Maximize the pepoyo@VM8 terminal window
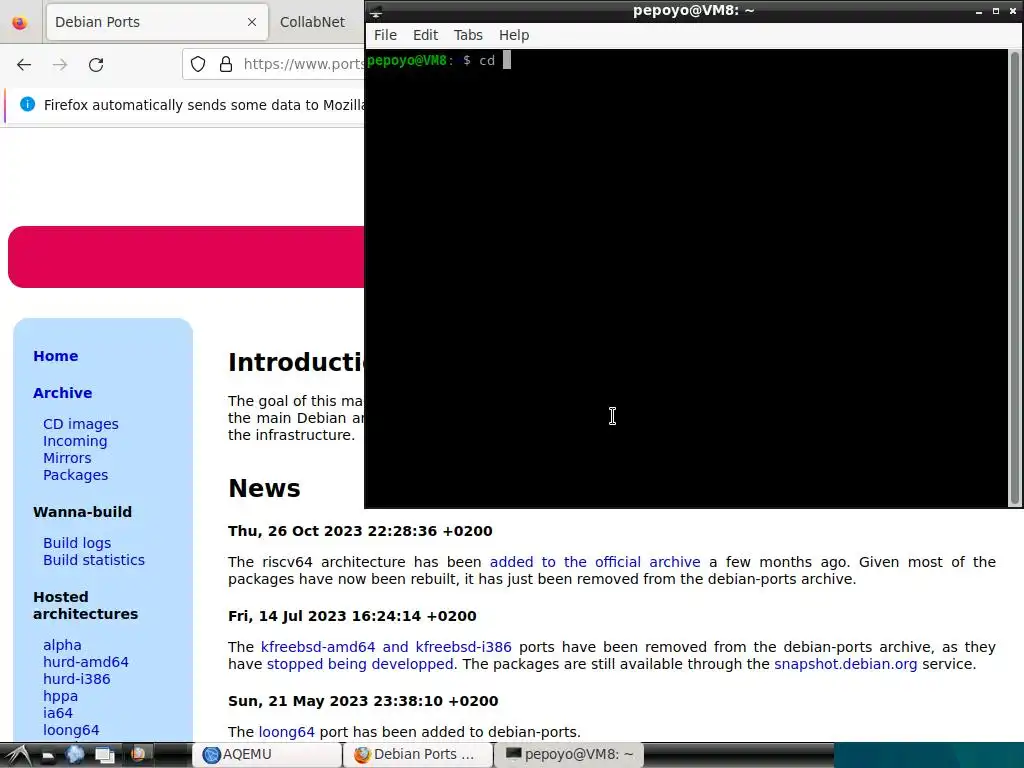Viewport: 1024px width, 768px height. pos(996,11)
